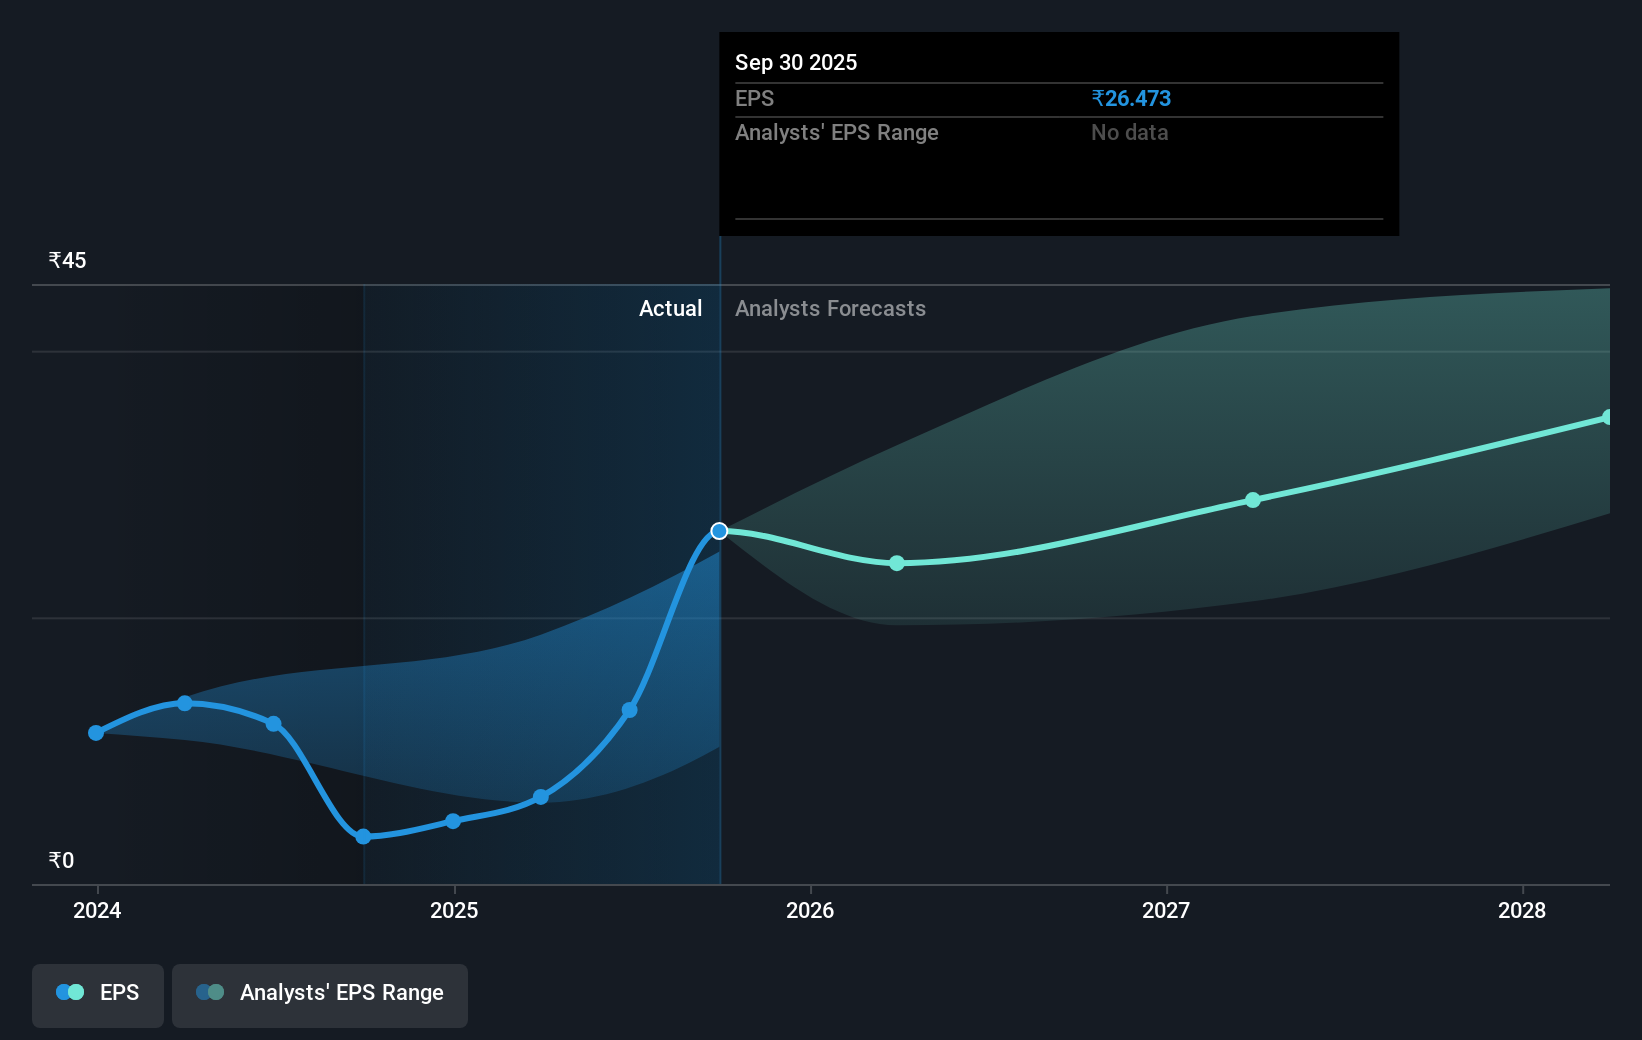Click the 2024 starting EPS data point
The image size is (1642, 1040).
(x=95, y=733)
